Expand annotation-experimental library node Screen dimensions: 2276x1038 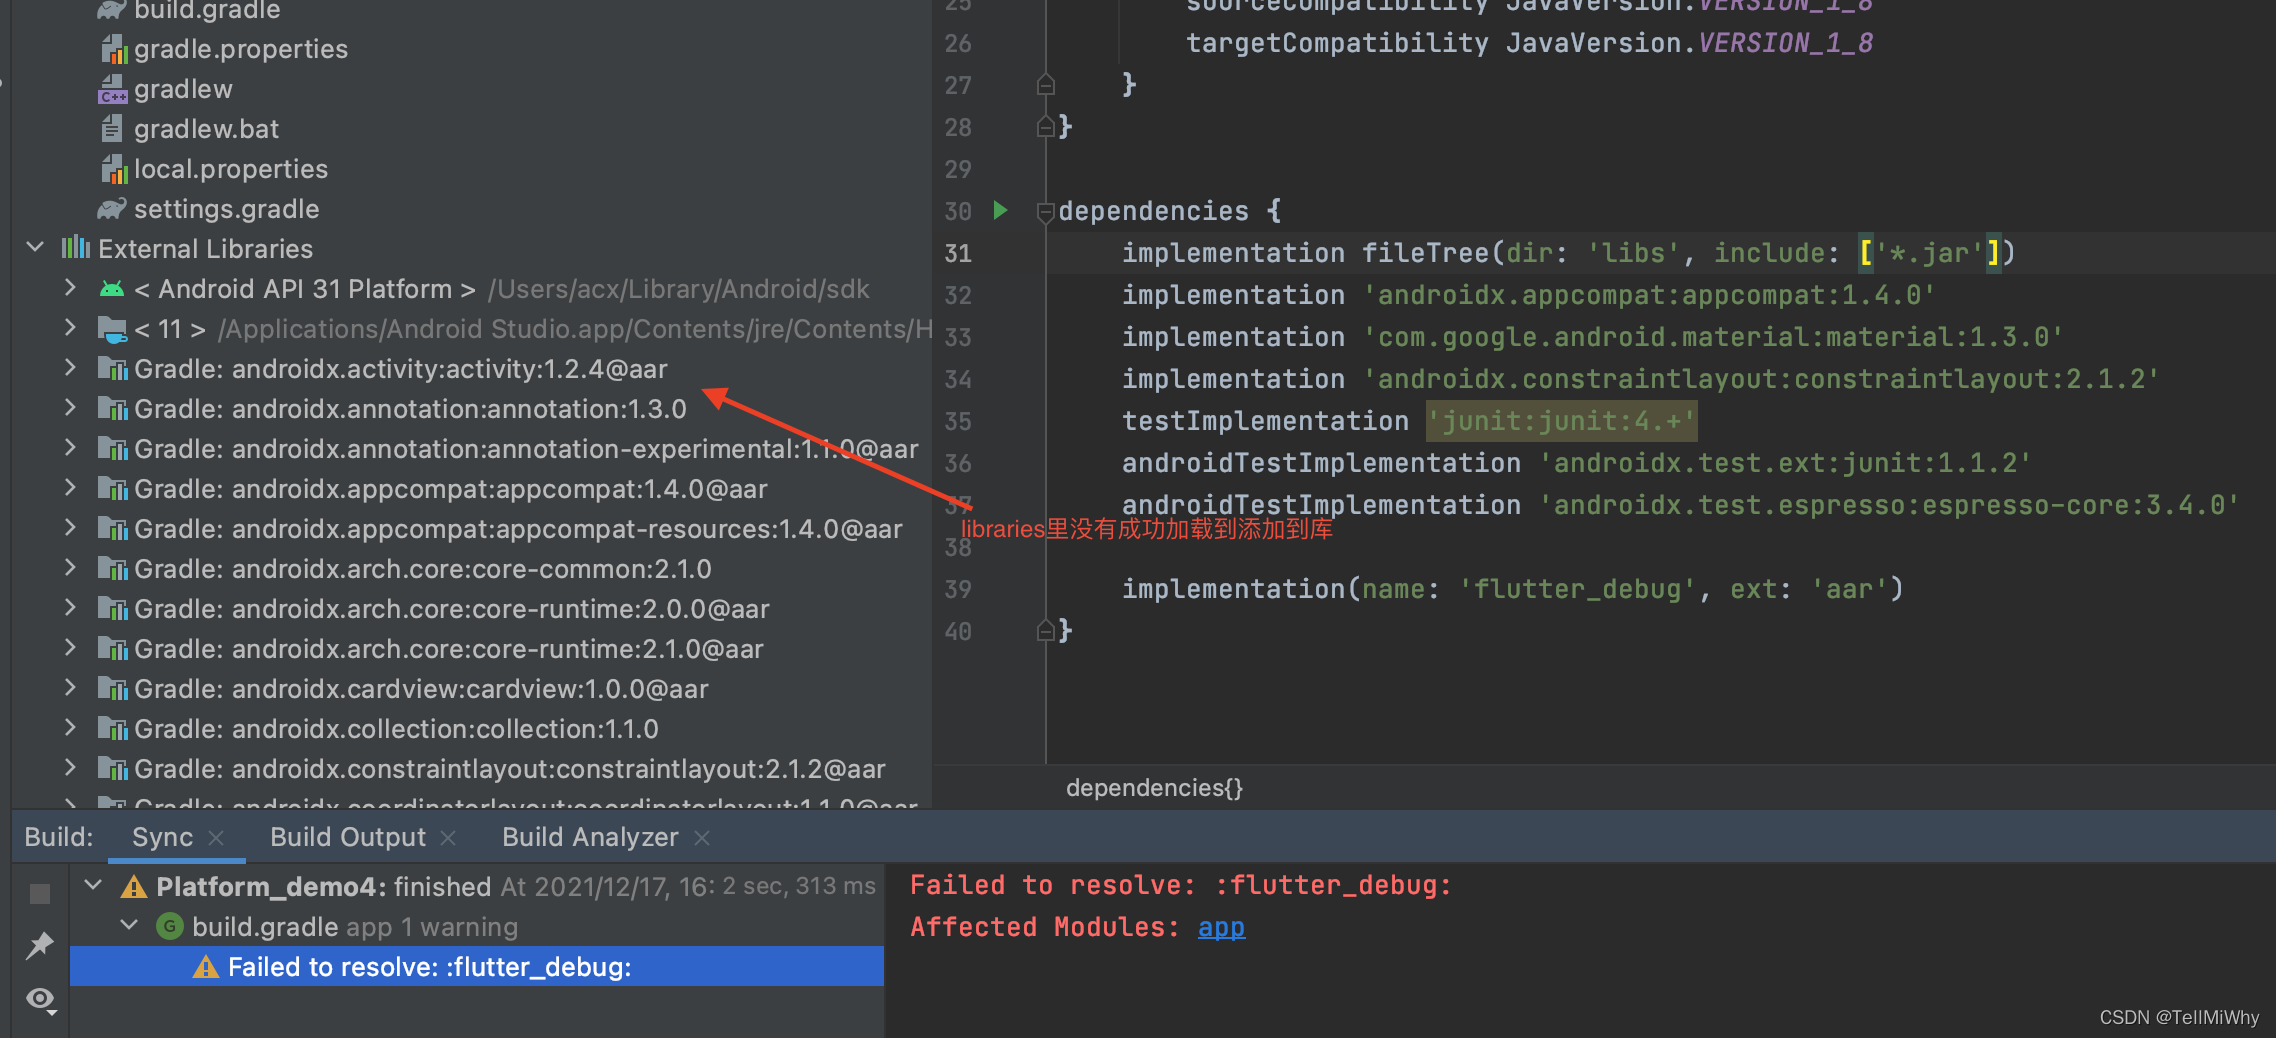[x=70, y=447]
